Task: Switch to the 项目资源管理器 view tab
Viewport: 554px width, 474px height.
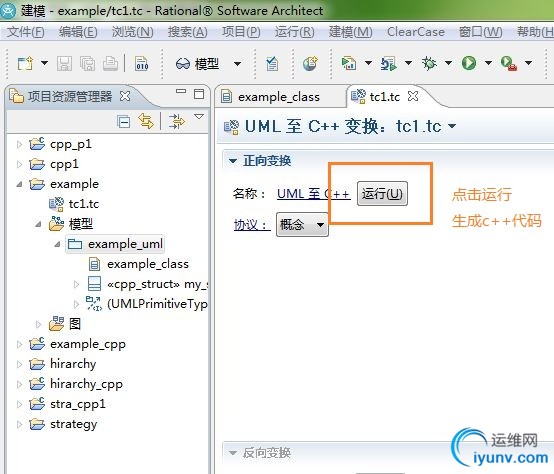Action: coord(70,96)
